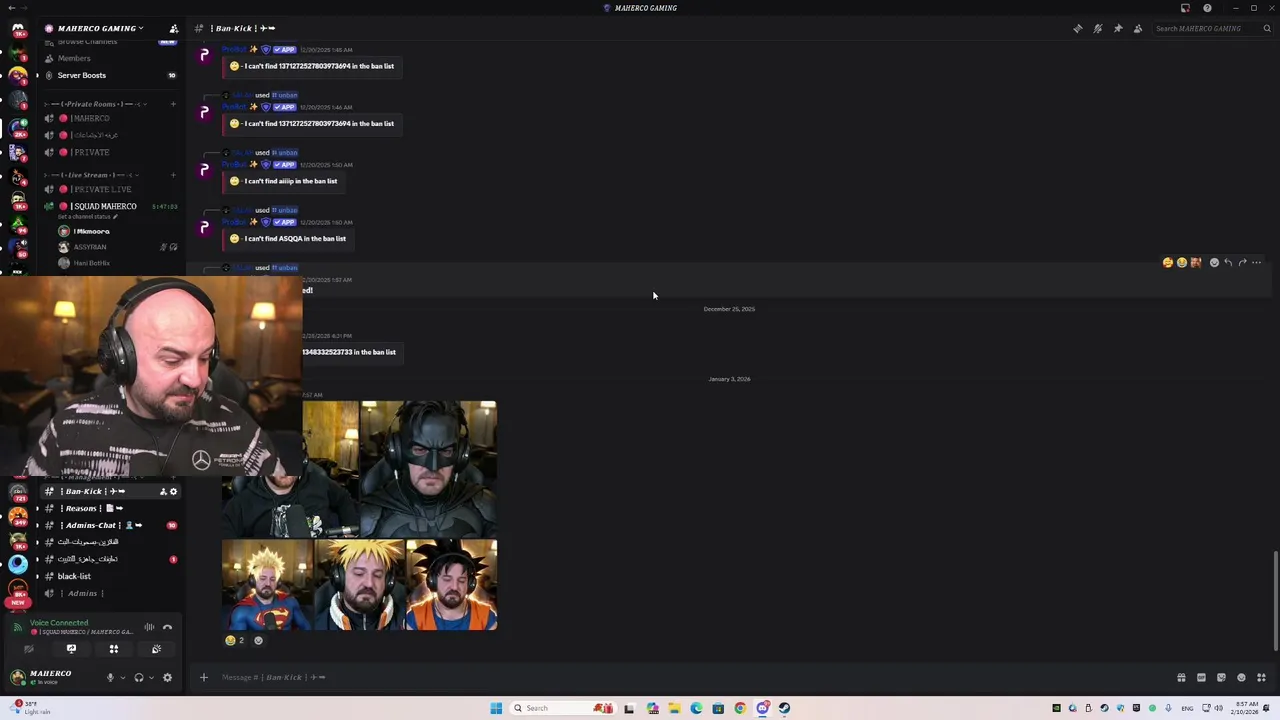
Task: Expand threads arrow for Admins-Chat channel
Action: coord(37,525)
